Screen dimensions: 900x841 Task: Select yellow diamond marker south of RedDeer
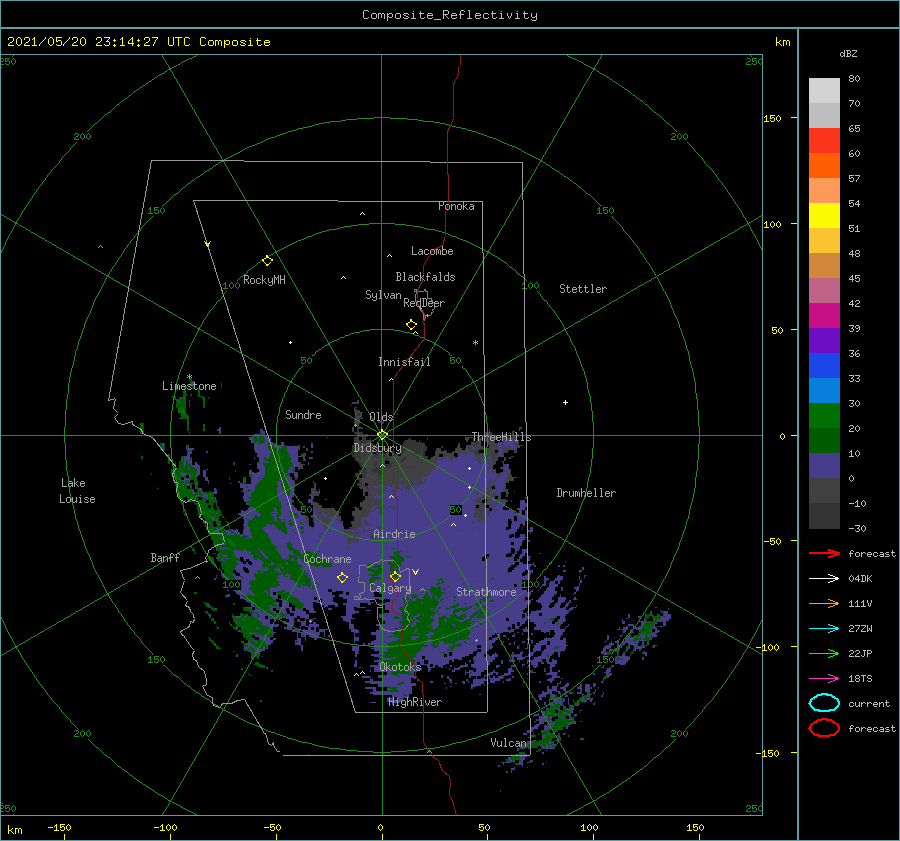tap(411, 324)
